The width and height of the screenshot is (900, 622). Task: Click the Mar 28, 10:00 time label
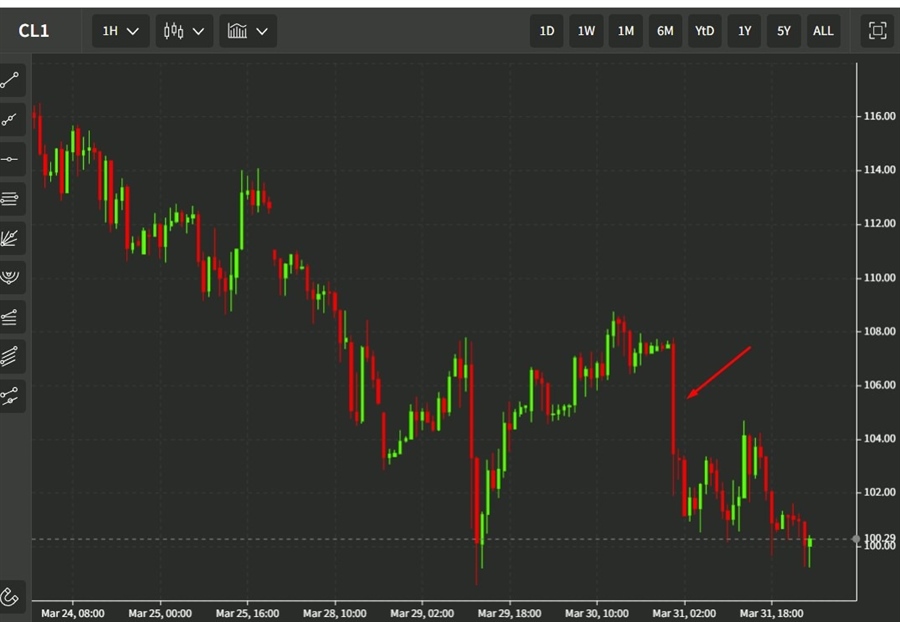point(335,613)
